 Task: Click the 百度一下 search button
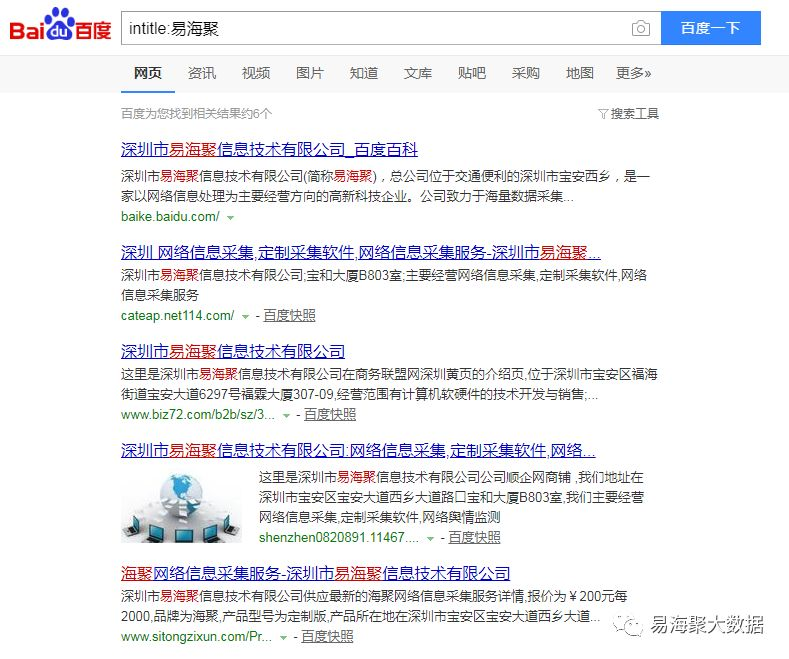[711, 28]
